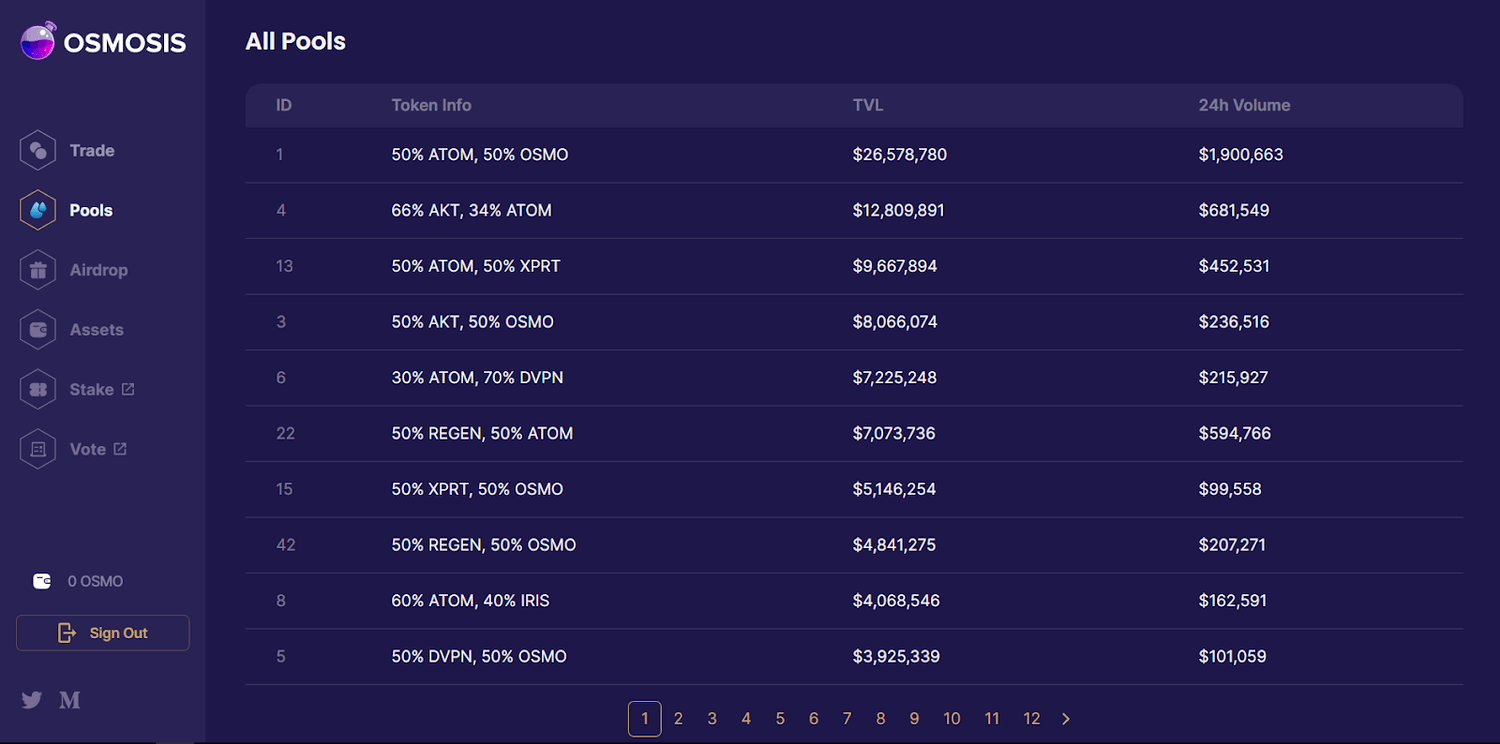The width and height of the screenshot is (1500, 744).
Task: Click pool ID 42 in the table
Action: coord(286,545)
